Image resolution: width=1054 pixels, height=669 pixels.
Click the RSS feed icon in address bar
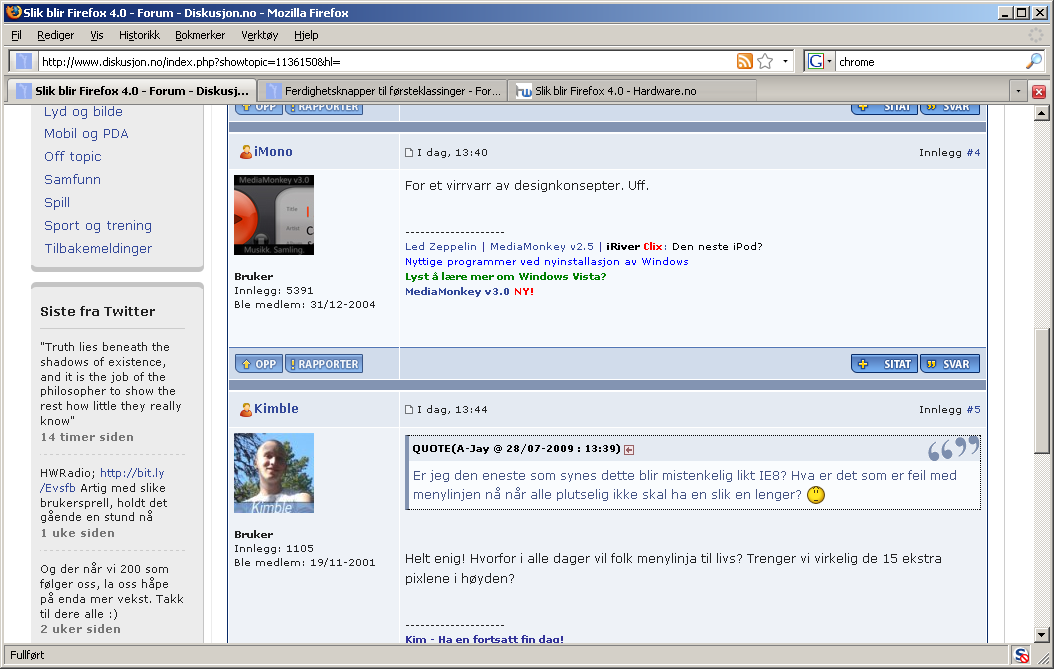point(744,62)
